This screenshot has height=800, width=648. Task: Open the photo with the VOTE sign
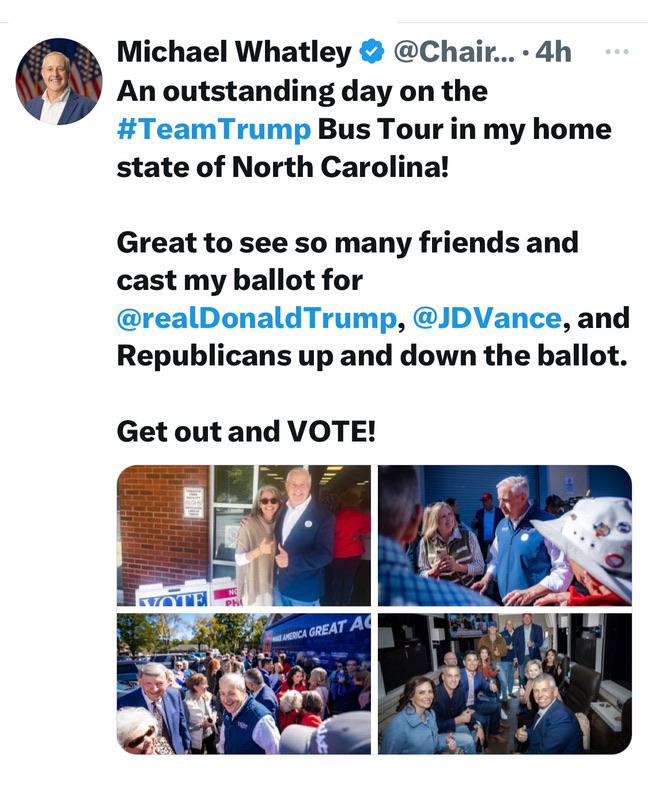coord(244,535)
